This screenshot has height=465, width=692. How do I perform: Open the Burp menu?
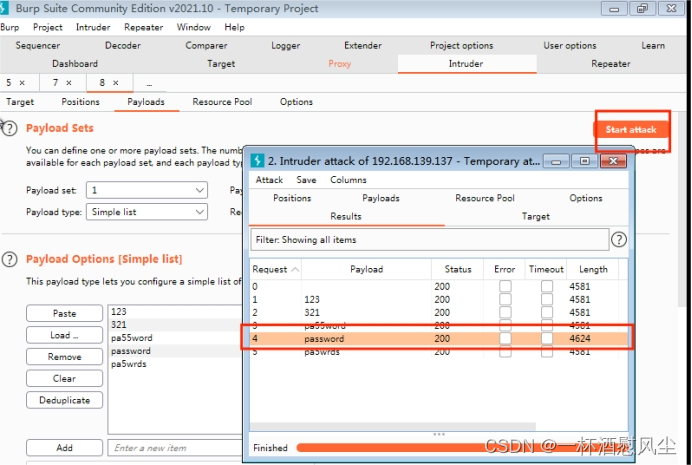point(10,27)
